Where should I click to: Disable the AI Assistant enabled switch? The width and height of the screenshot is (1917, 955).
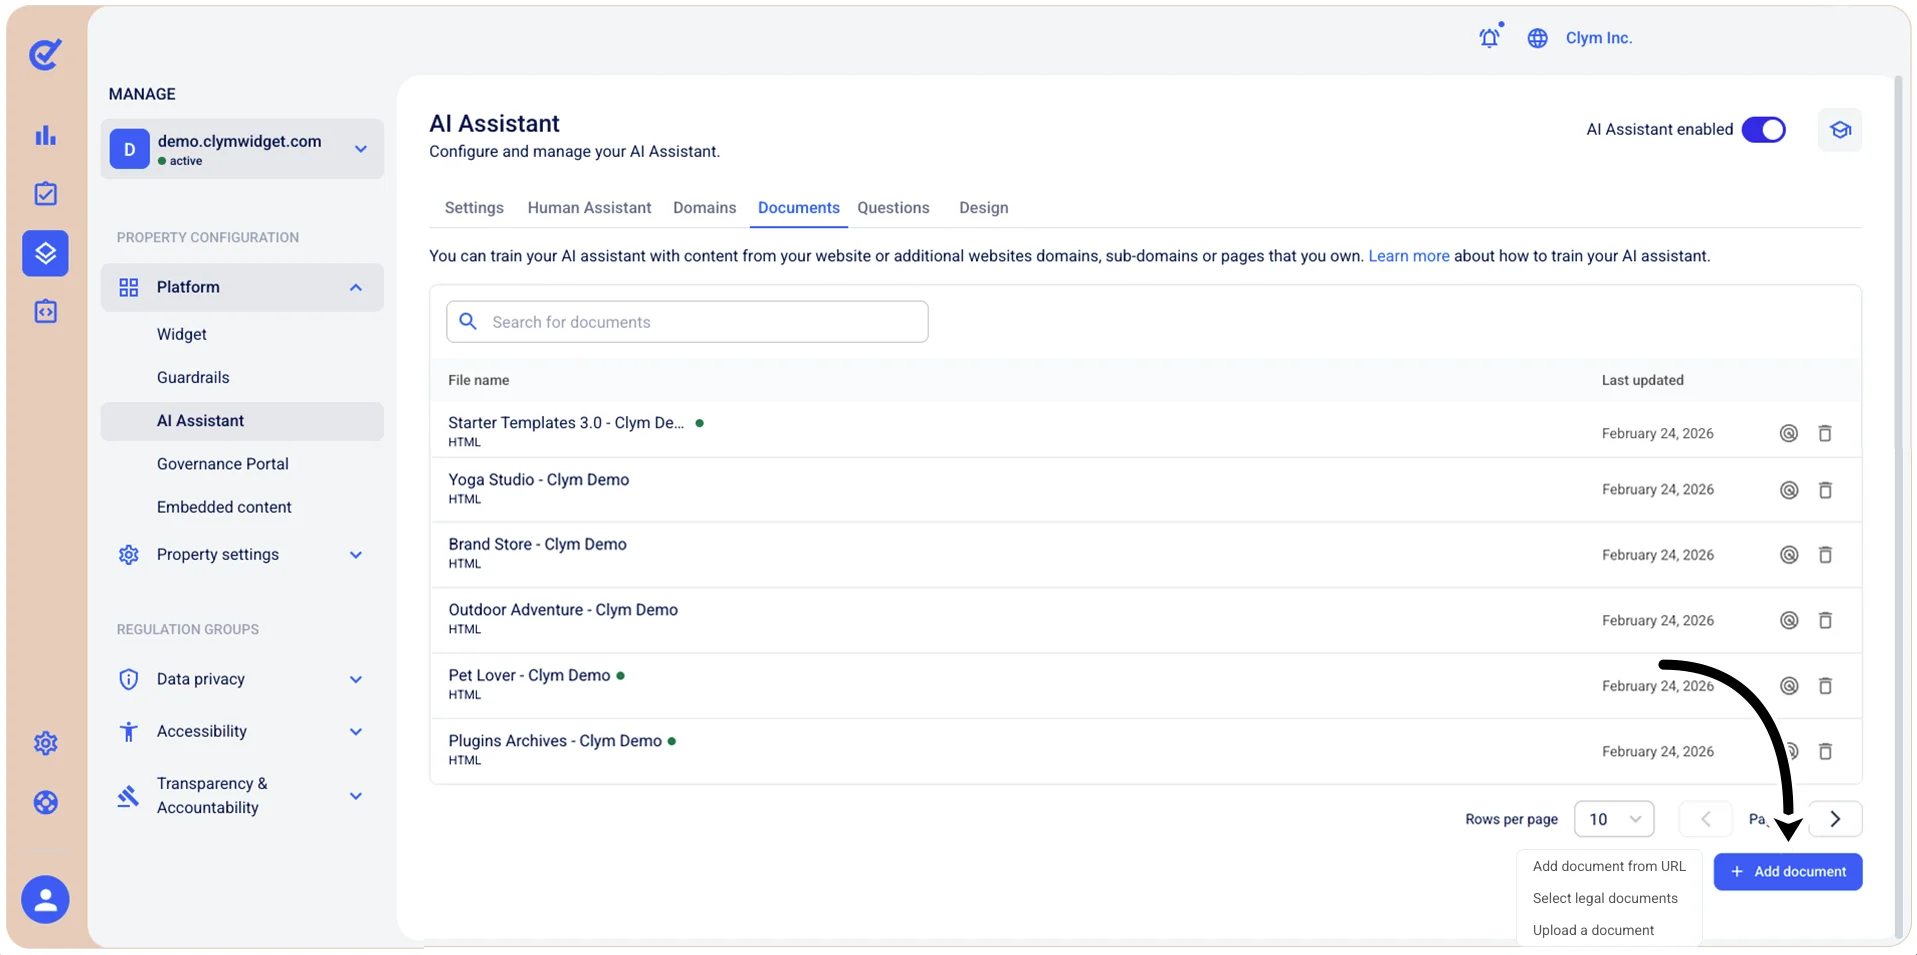point(1763,130)
